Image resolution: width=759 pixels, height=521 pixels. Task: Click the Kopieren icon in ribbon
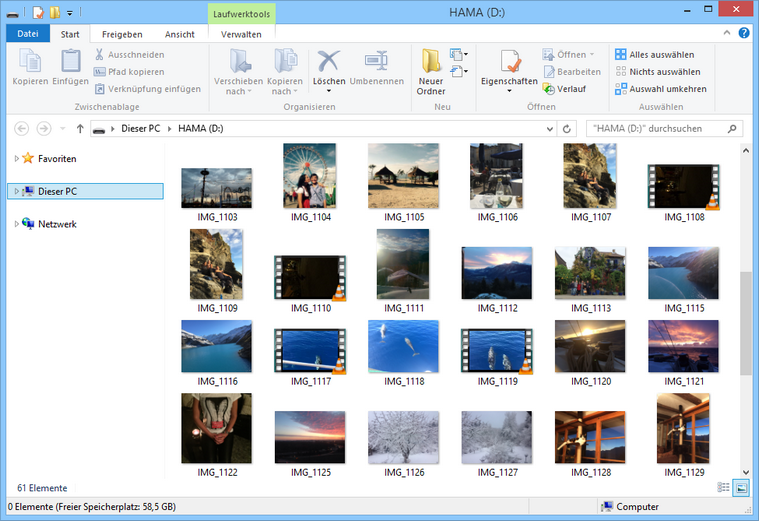[30, 62]
